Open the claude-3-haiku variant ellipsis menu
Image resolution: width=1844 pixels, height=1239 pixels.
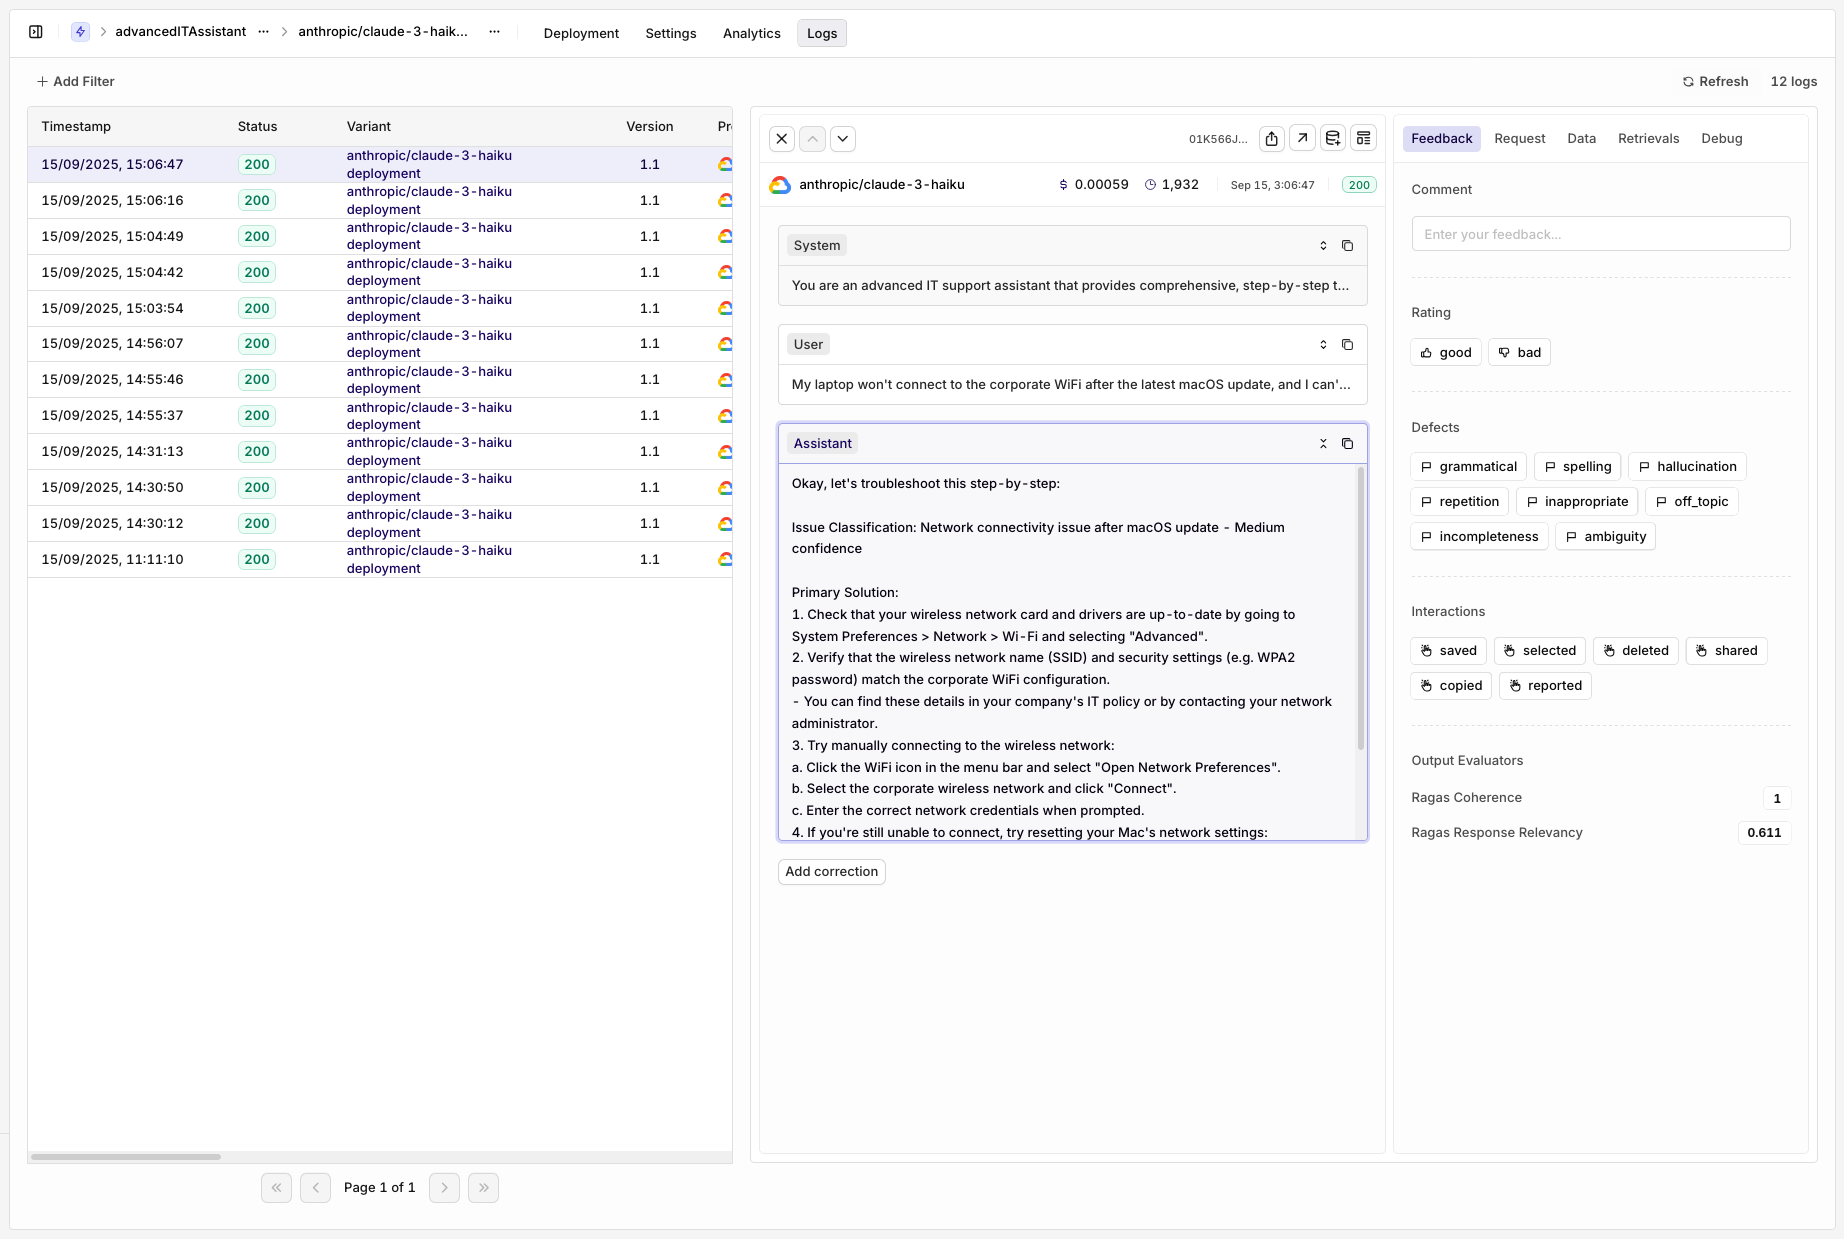pos(494,32)
